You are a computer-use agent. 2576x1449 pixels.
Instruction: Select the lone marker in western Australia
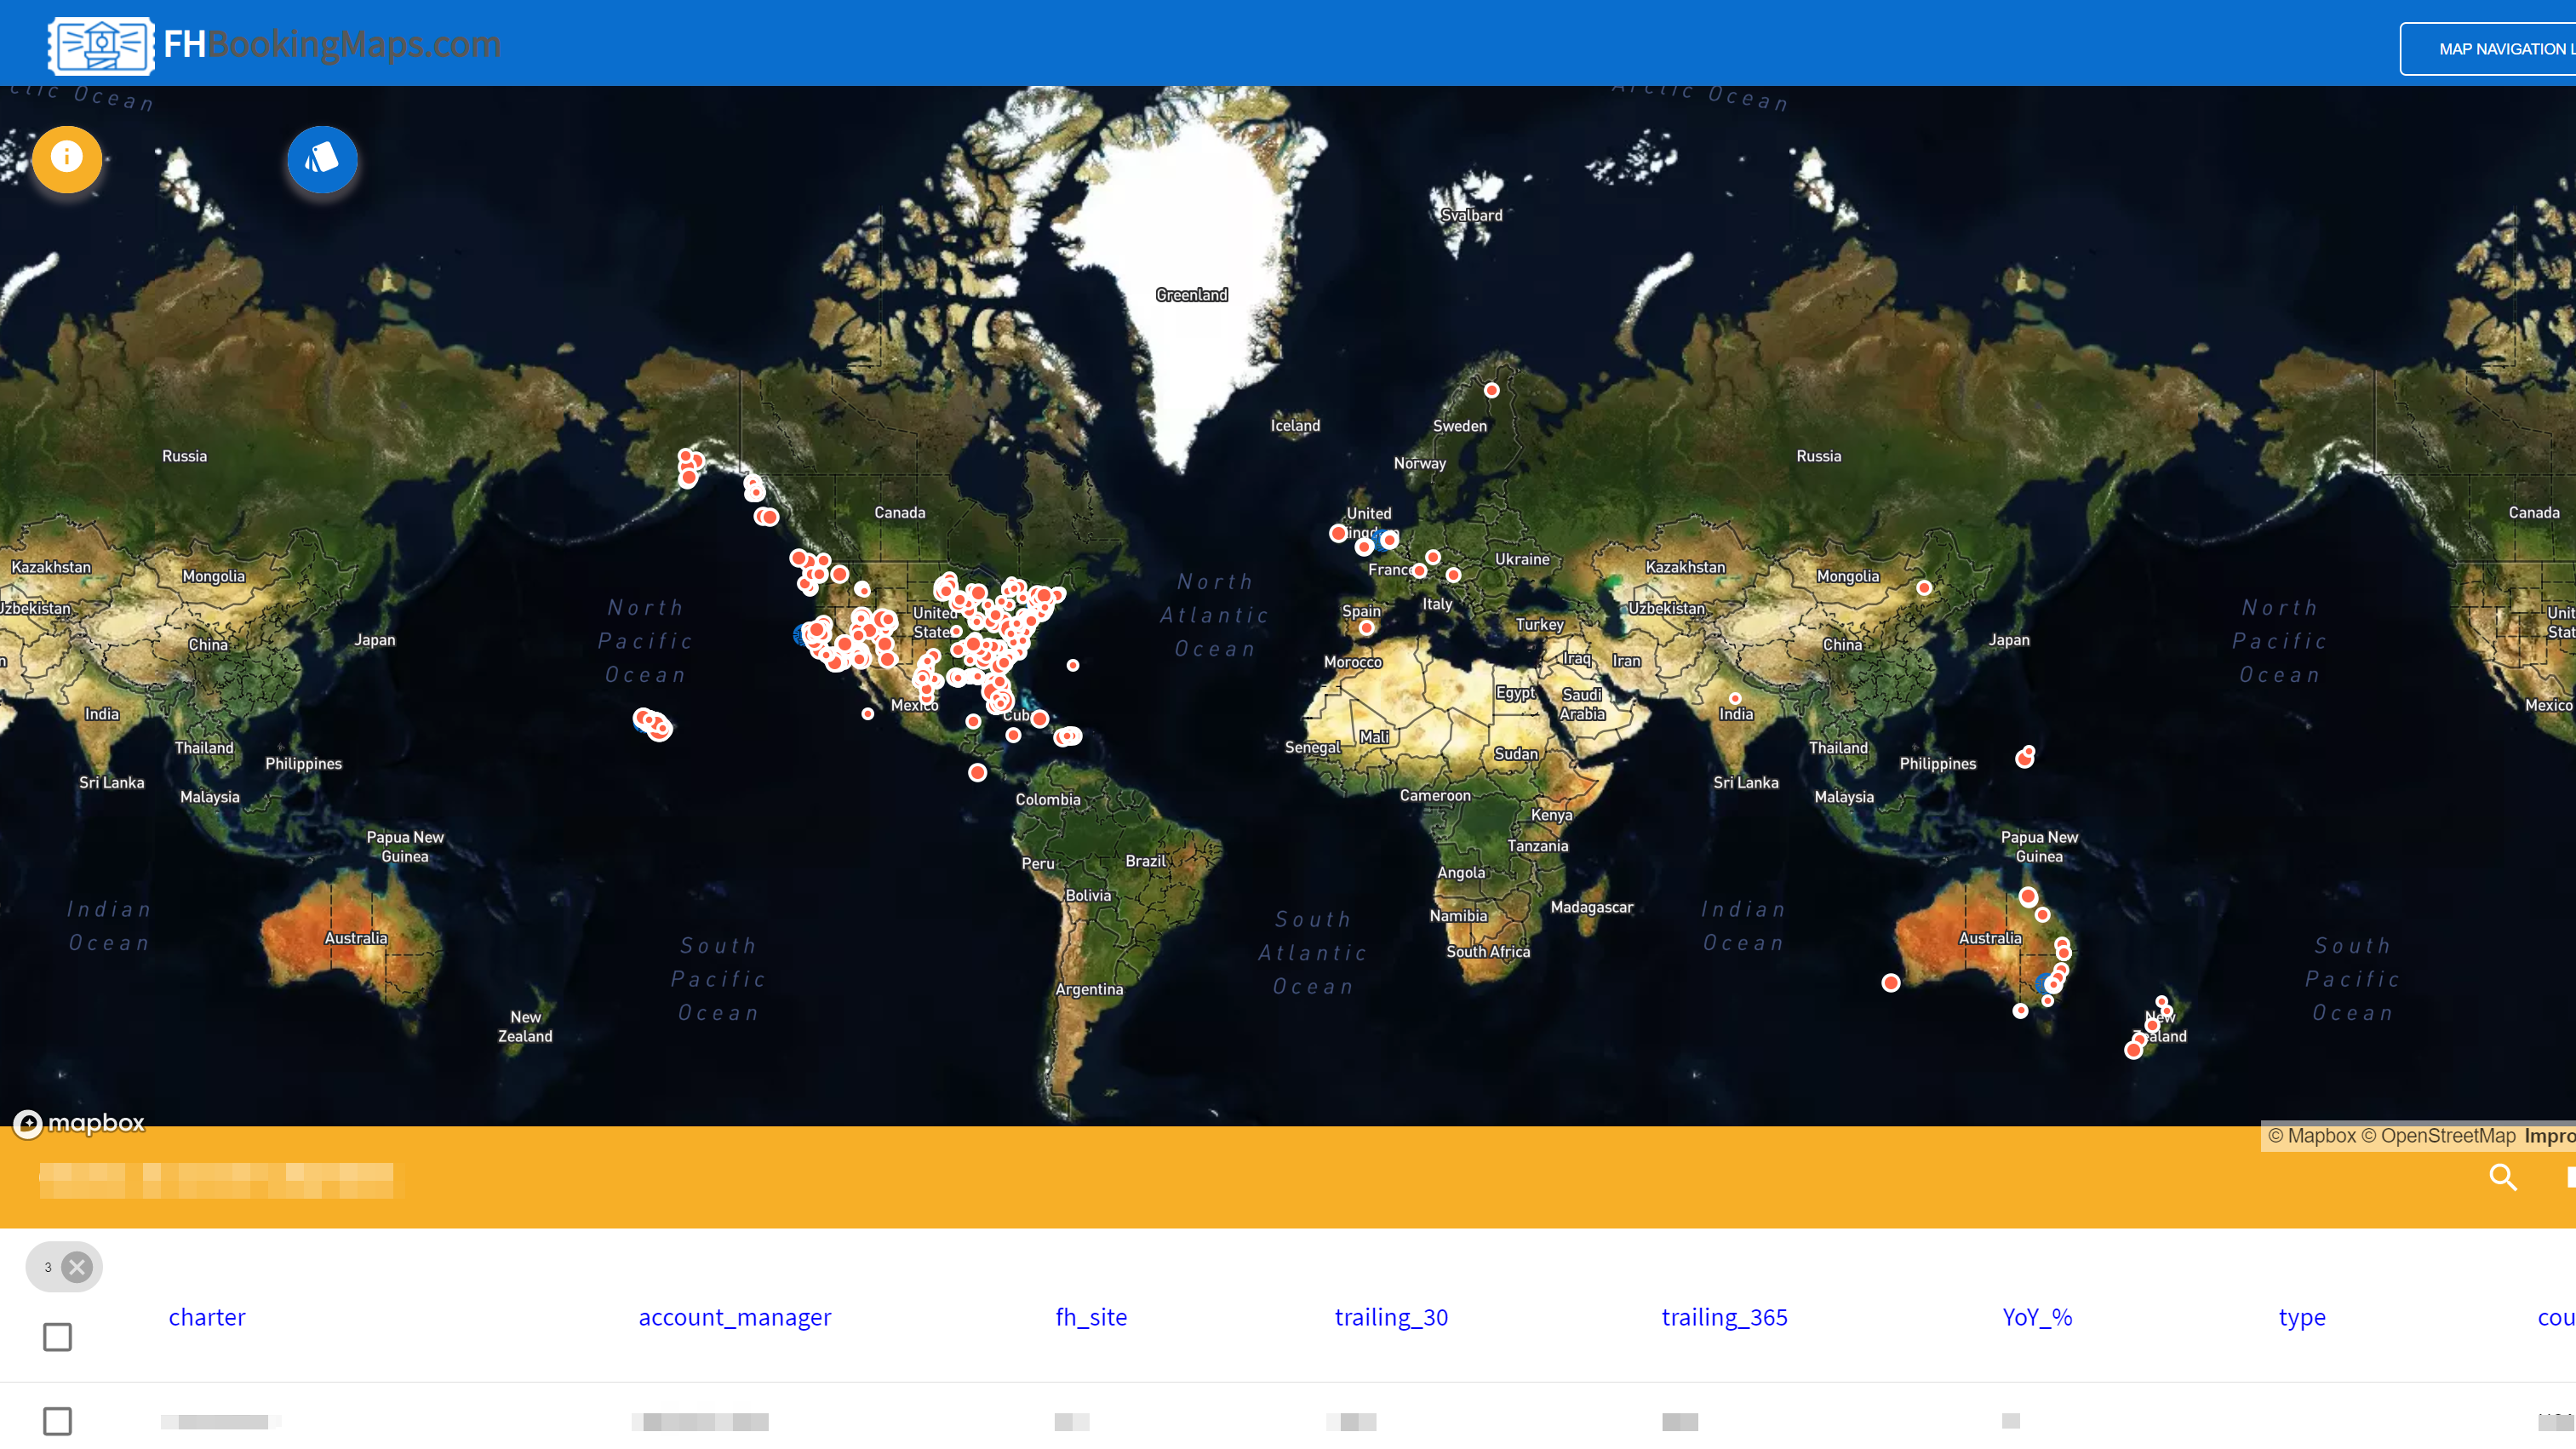[1890, 983]
